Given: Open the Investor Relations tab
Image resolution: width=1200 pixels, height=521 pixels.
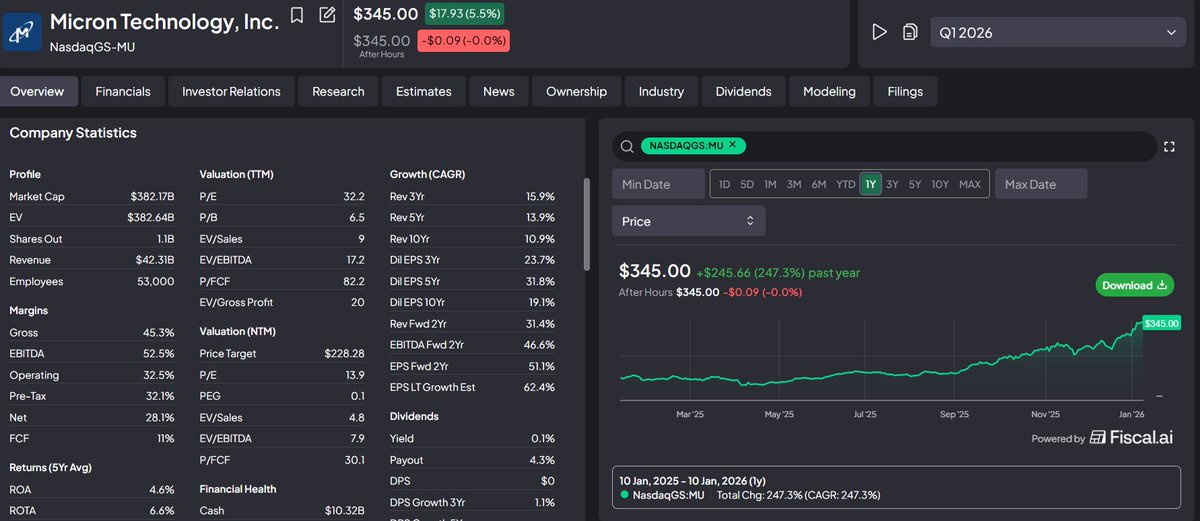Looking at the screenshot, I should (231, 91).
